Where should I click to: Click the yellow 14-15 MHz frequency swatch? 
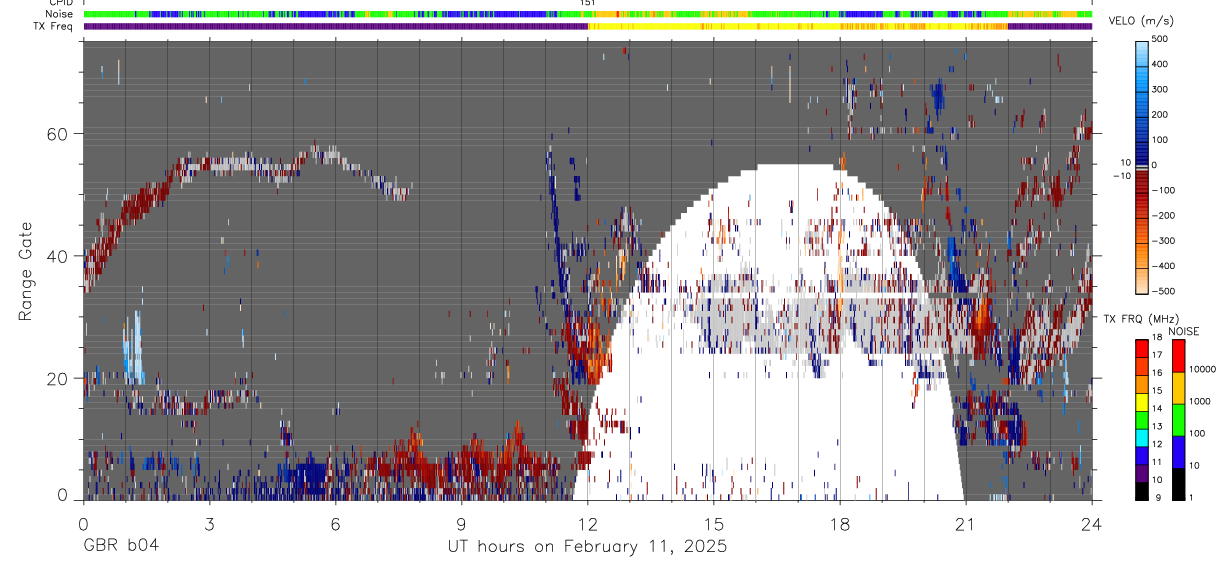tap(1142, 401)
